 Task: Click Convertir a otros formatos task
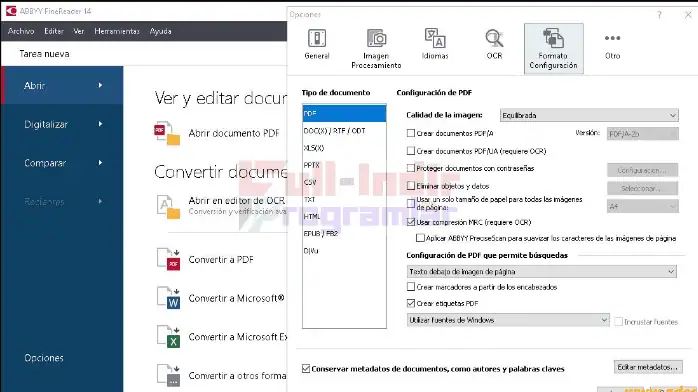(x=237, y=376)
